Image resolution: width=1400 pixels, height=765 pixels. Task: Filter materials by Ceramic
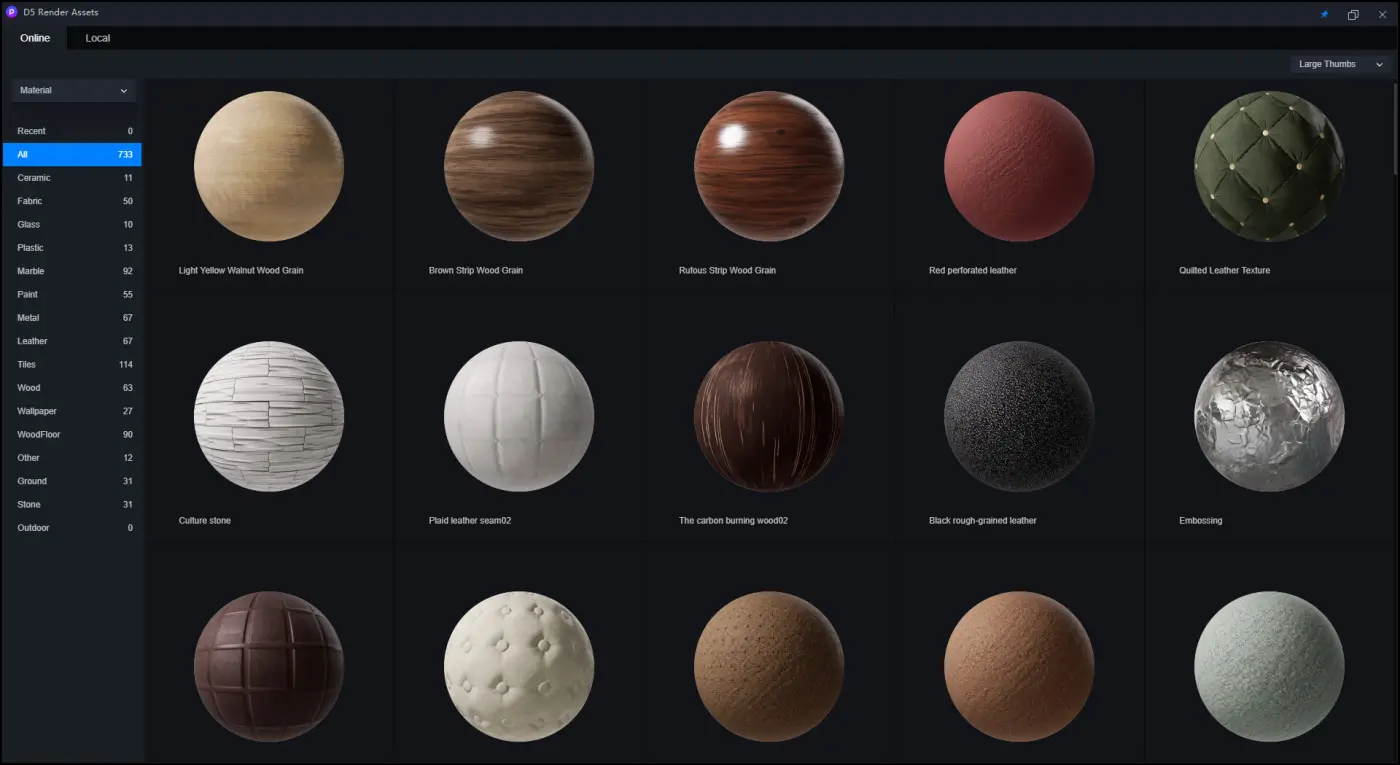click(72, 178)
